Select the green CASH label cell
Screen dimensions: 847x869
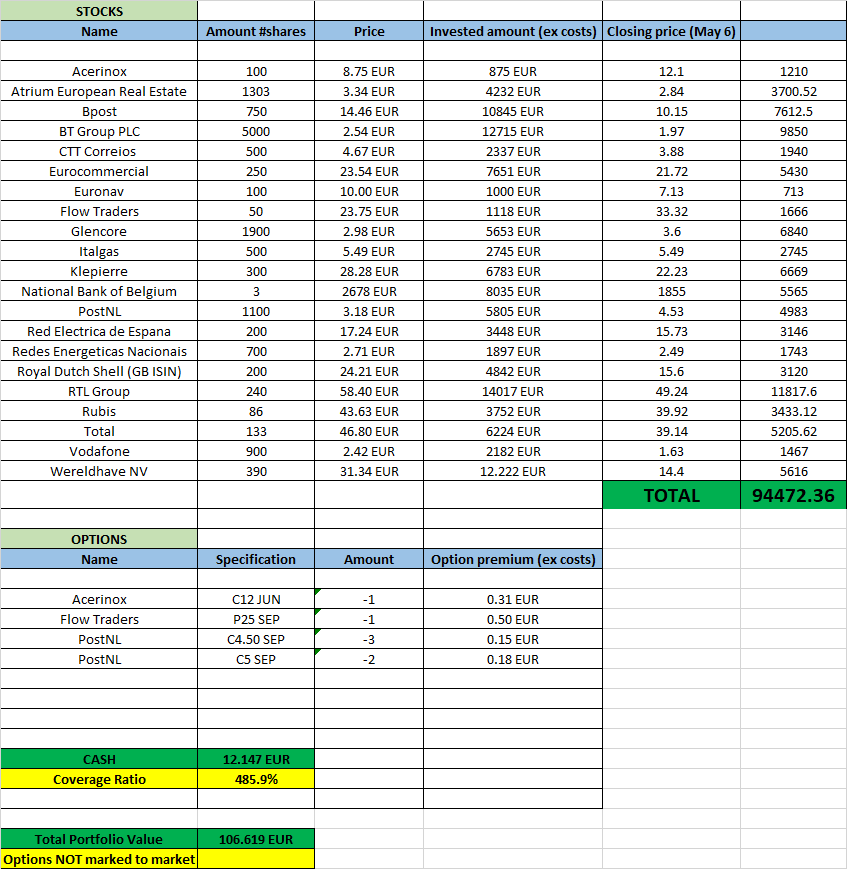(99, 759)
